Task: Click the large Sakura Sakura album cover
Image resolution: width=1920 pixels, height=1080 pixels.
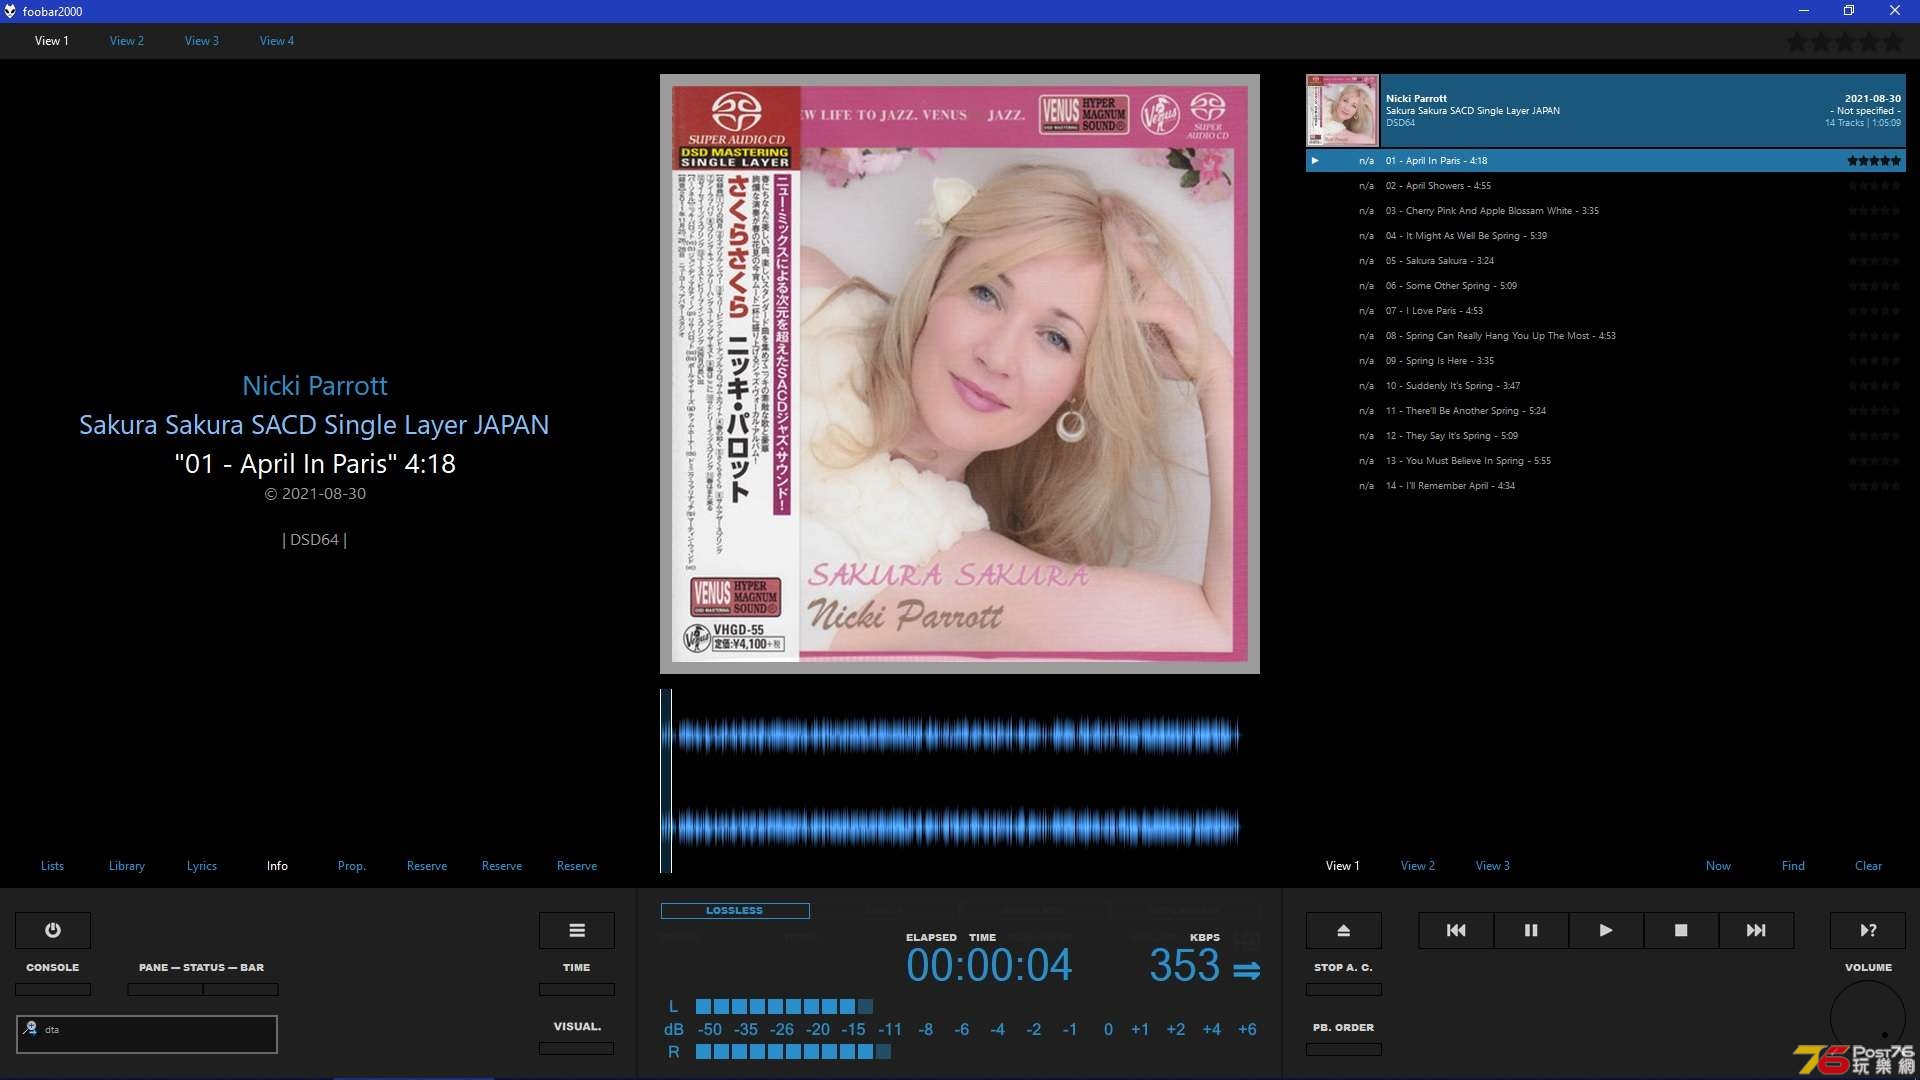Action: coord(960,374)
